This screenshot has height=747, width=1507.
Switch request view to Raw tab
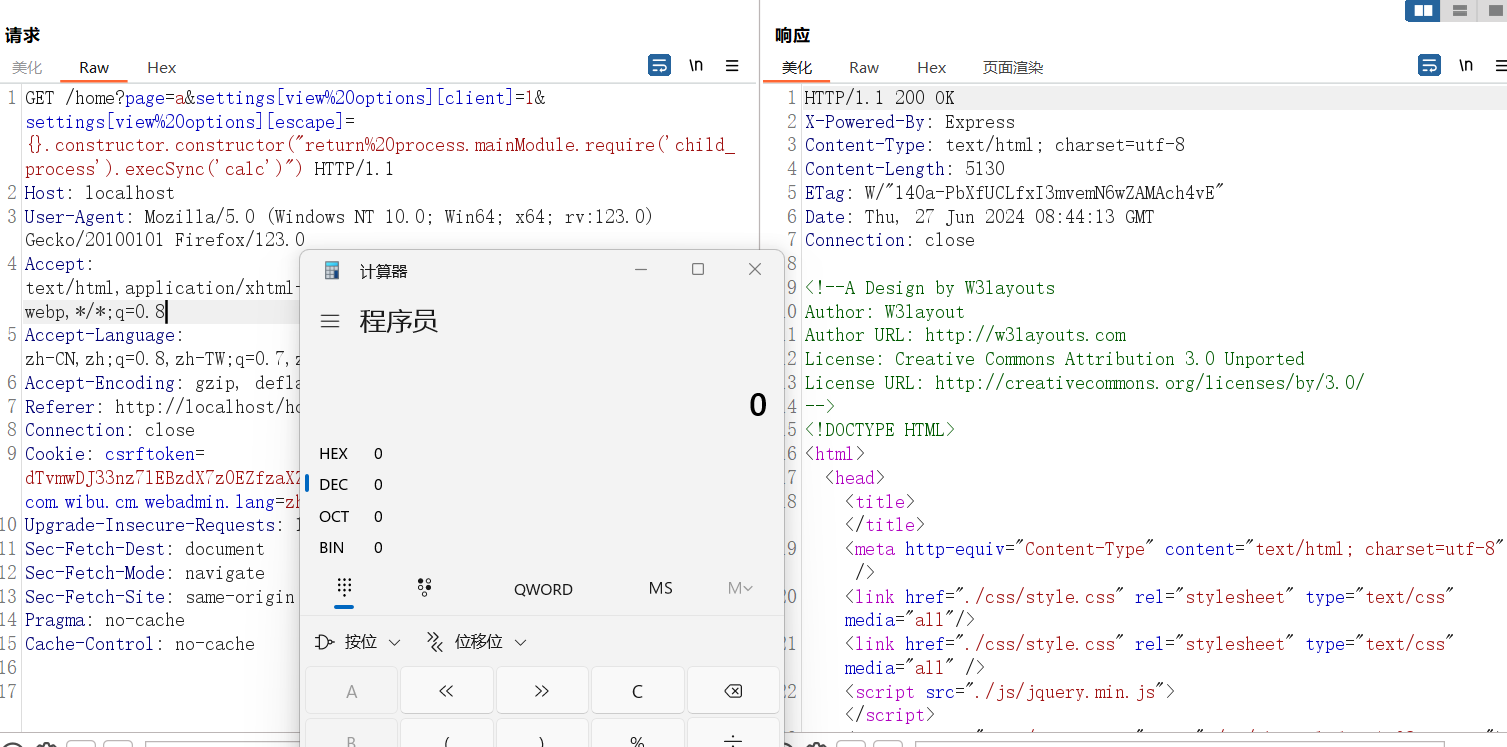pyautogui.click(x=94, y=68)
